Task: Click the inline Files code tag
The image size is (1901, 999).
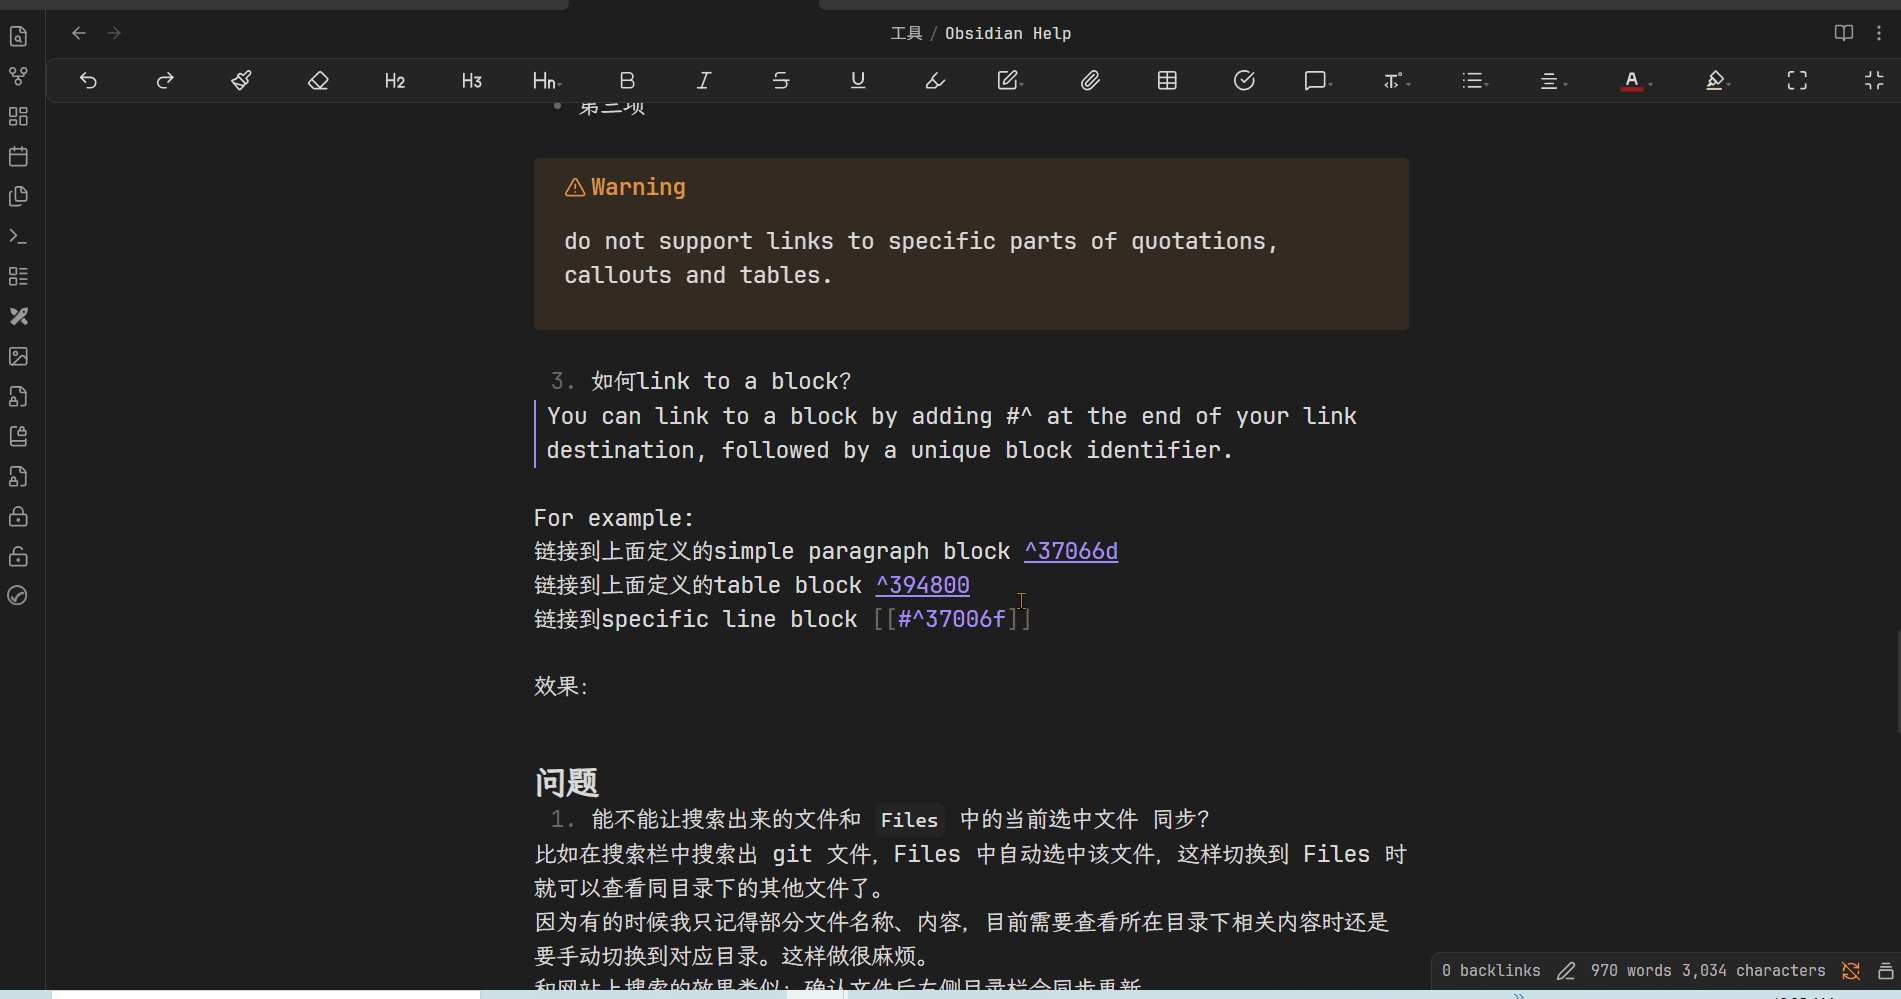Action: [909, 820]
